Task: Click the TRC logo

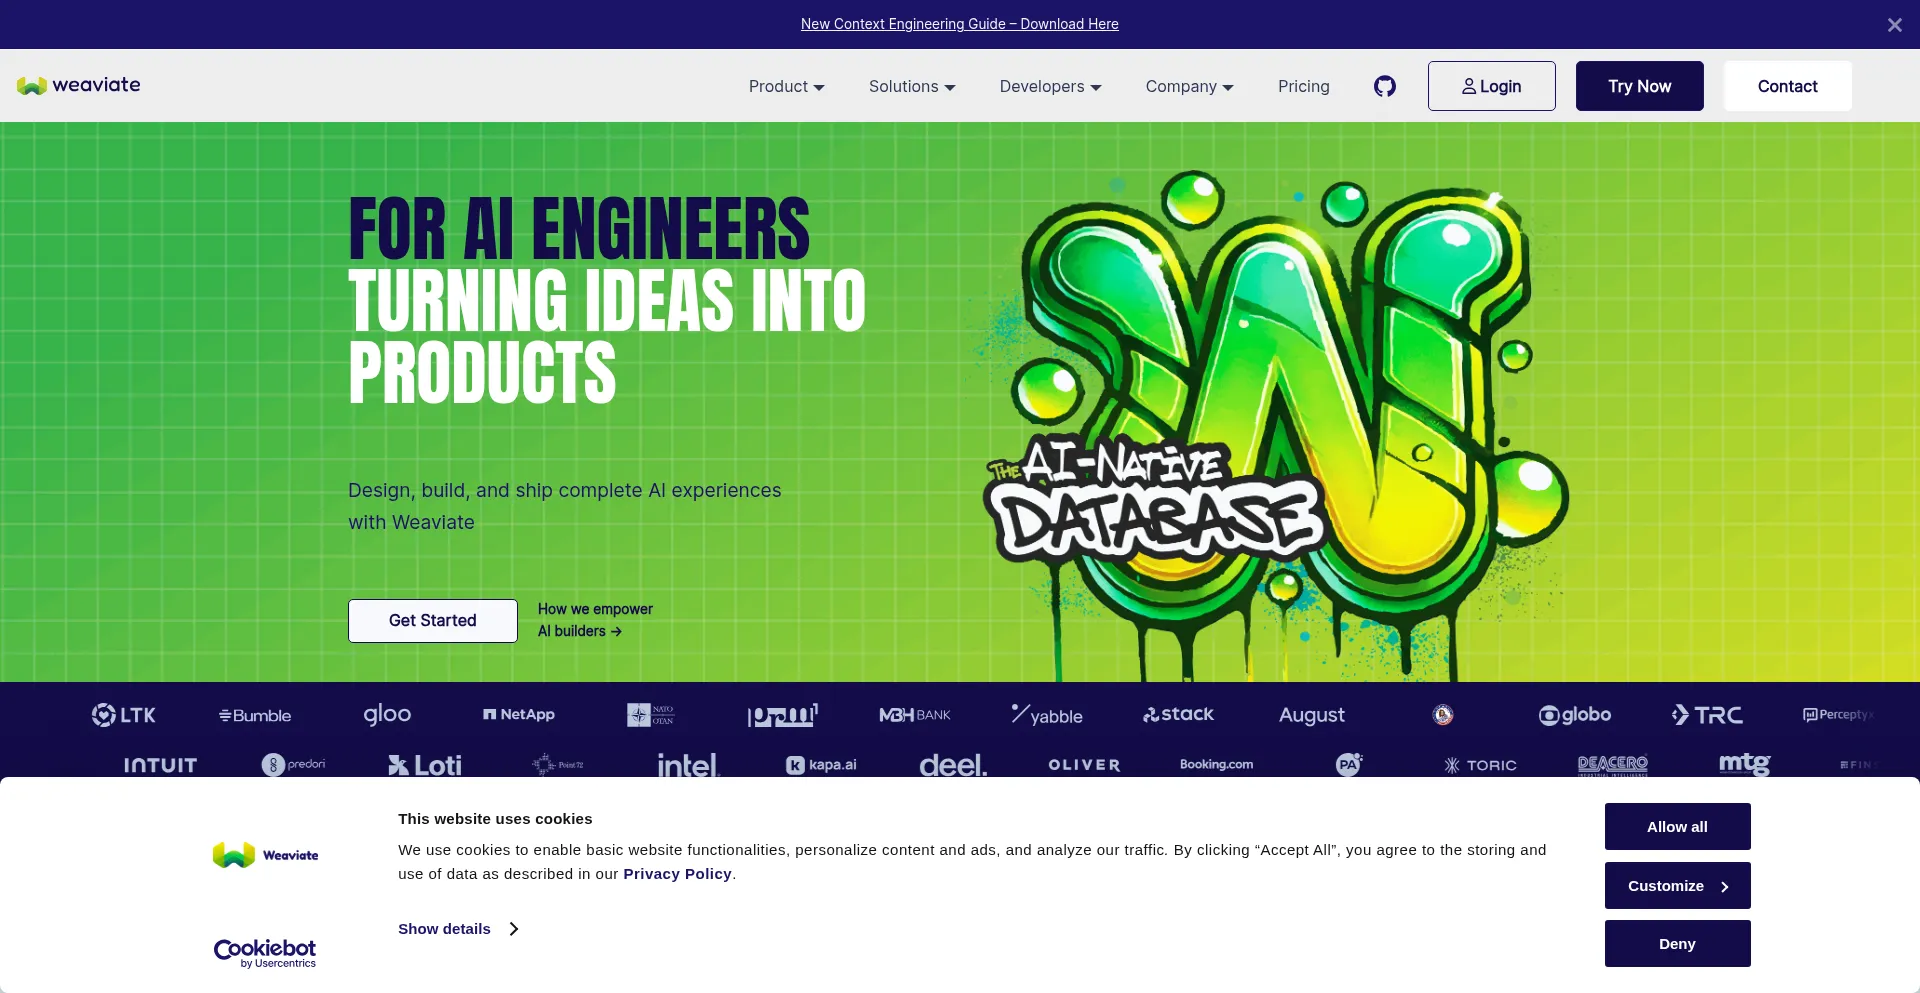Action: (1706, 715)
